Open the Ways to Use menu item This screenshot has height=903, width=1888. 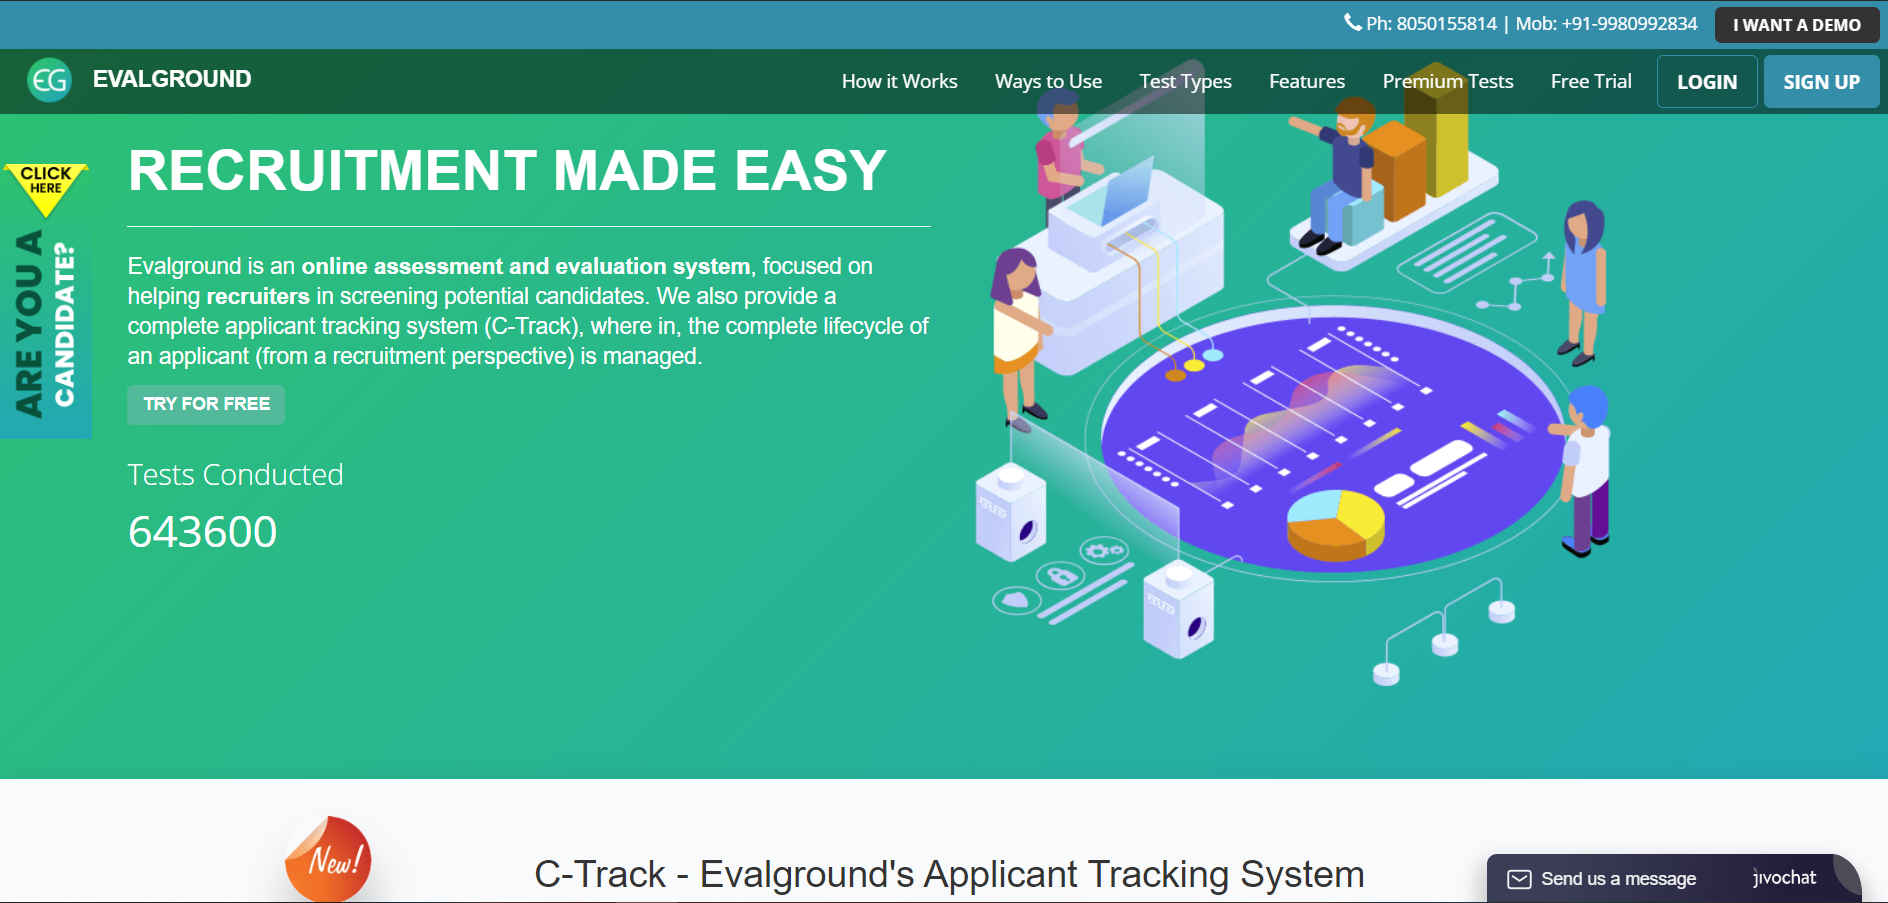pyautogui.click(x=1048, y=81)
